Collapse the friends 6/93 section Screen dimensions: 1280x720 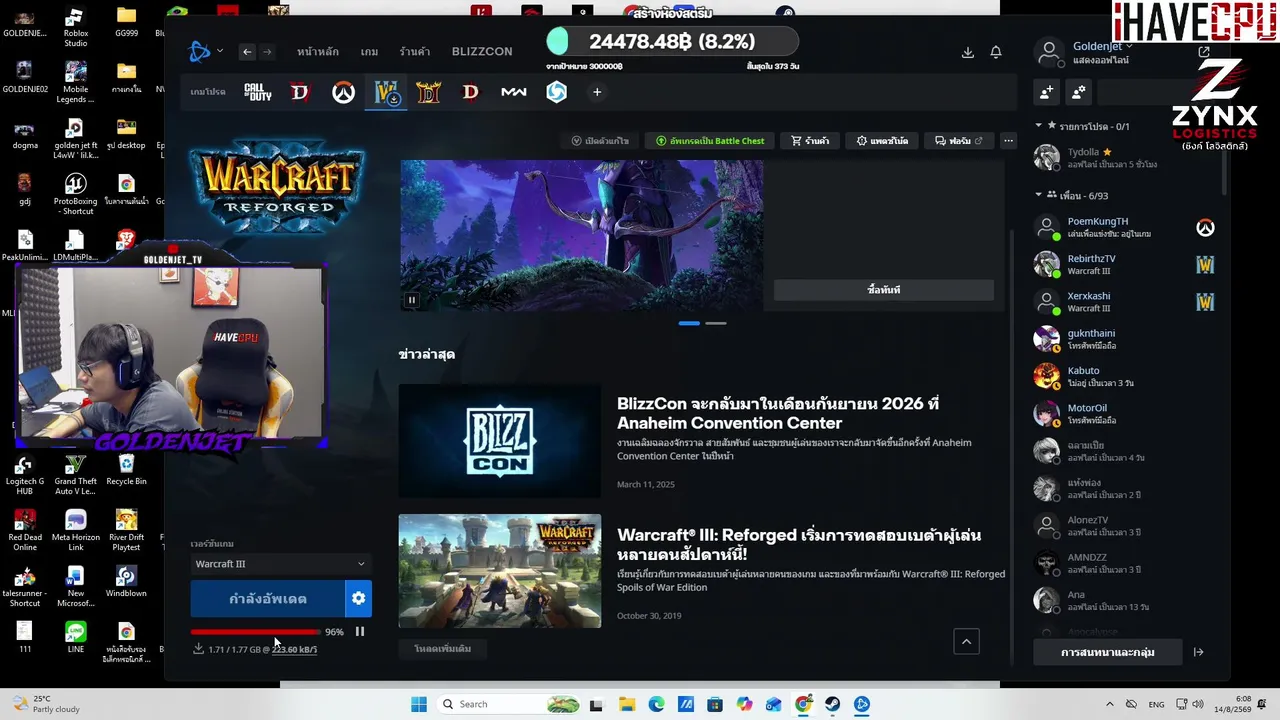tap(1038, 195)
